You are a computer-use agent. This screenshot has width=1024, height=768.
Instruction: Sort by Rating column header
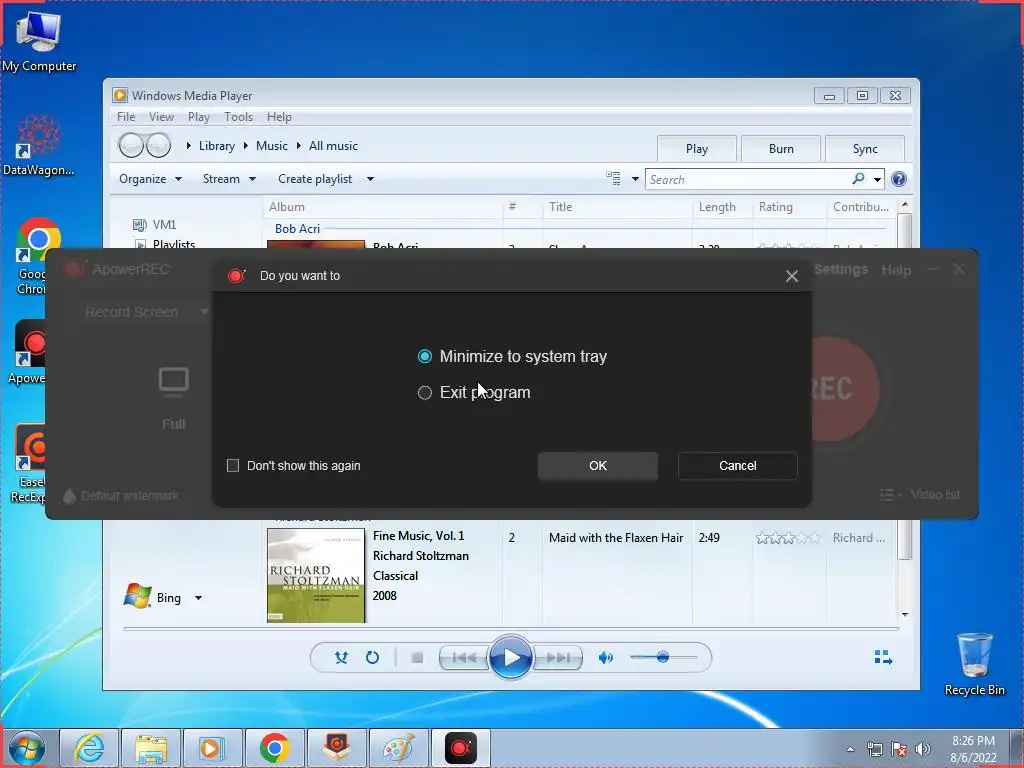point(775,207)
